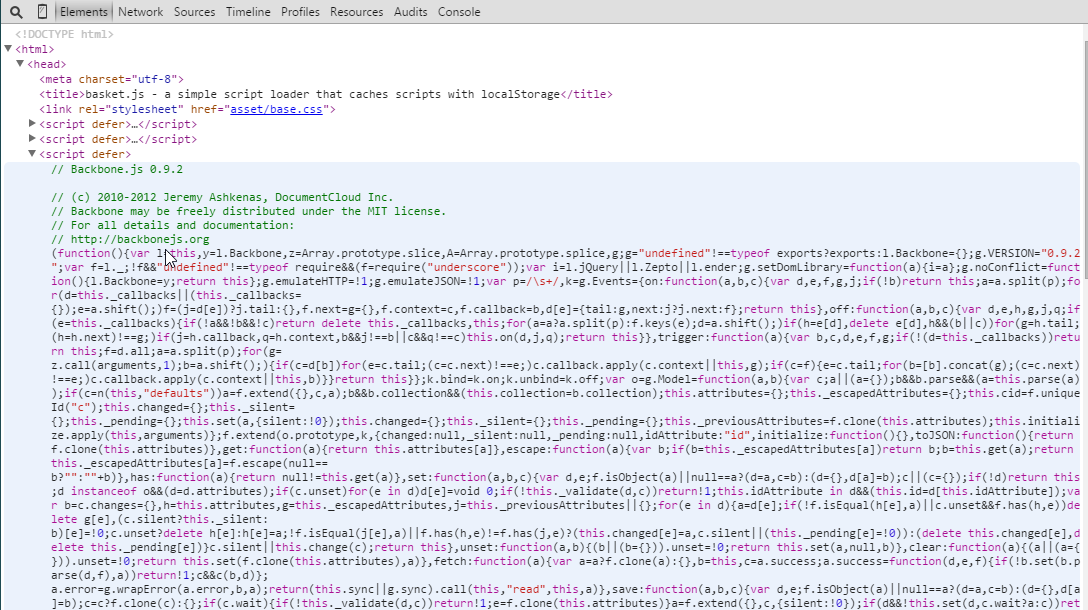Click the MIT license comment line
This screenshot has width=1088, height=610.
(x=248, y=211)
